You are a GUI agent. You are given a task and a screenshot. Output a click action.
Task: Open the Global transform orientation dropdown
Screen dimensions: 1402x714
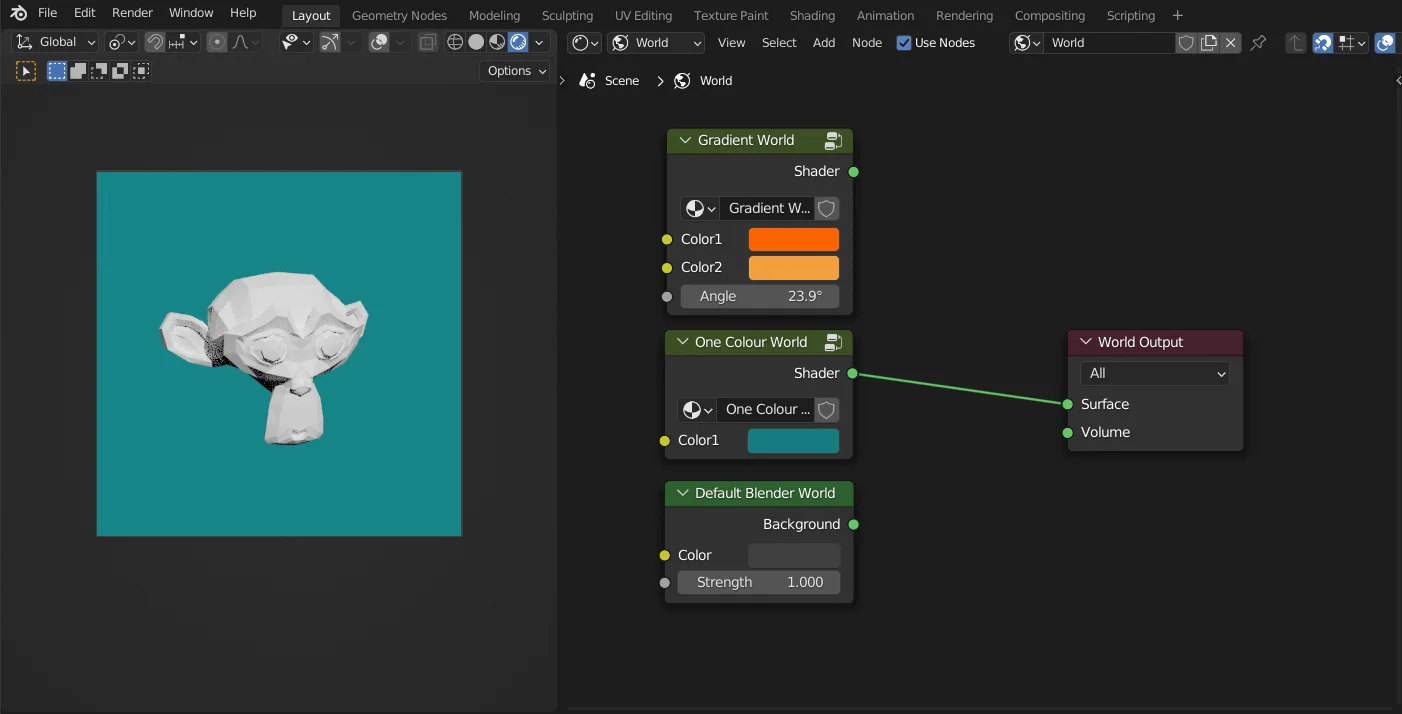[55, 42]
